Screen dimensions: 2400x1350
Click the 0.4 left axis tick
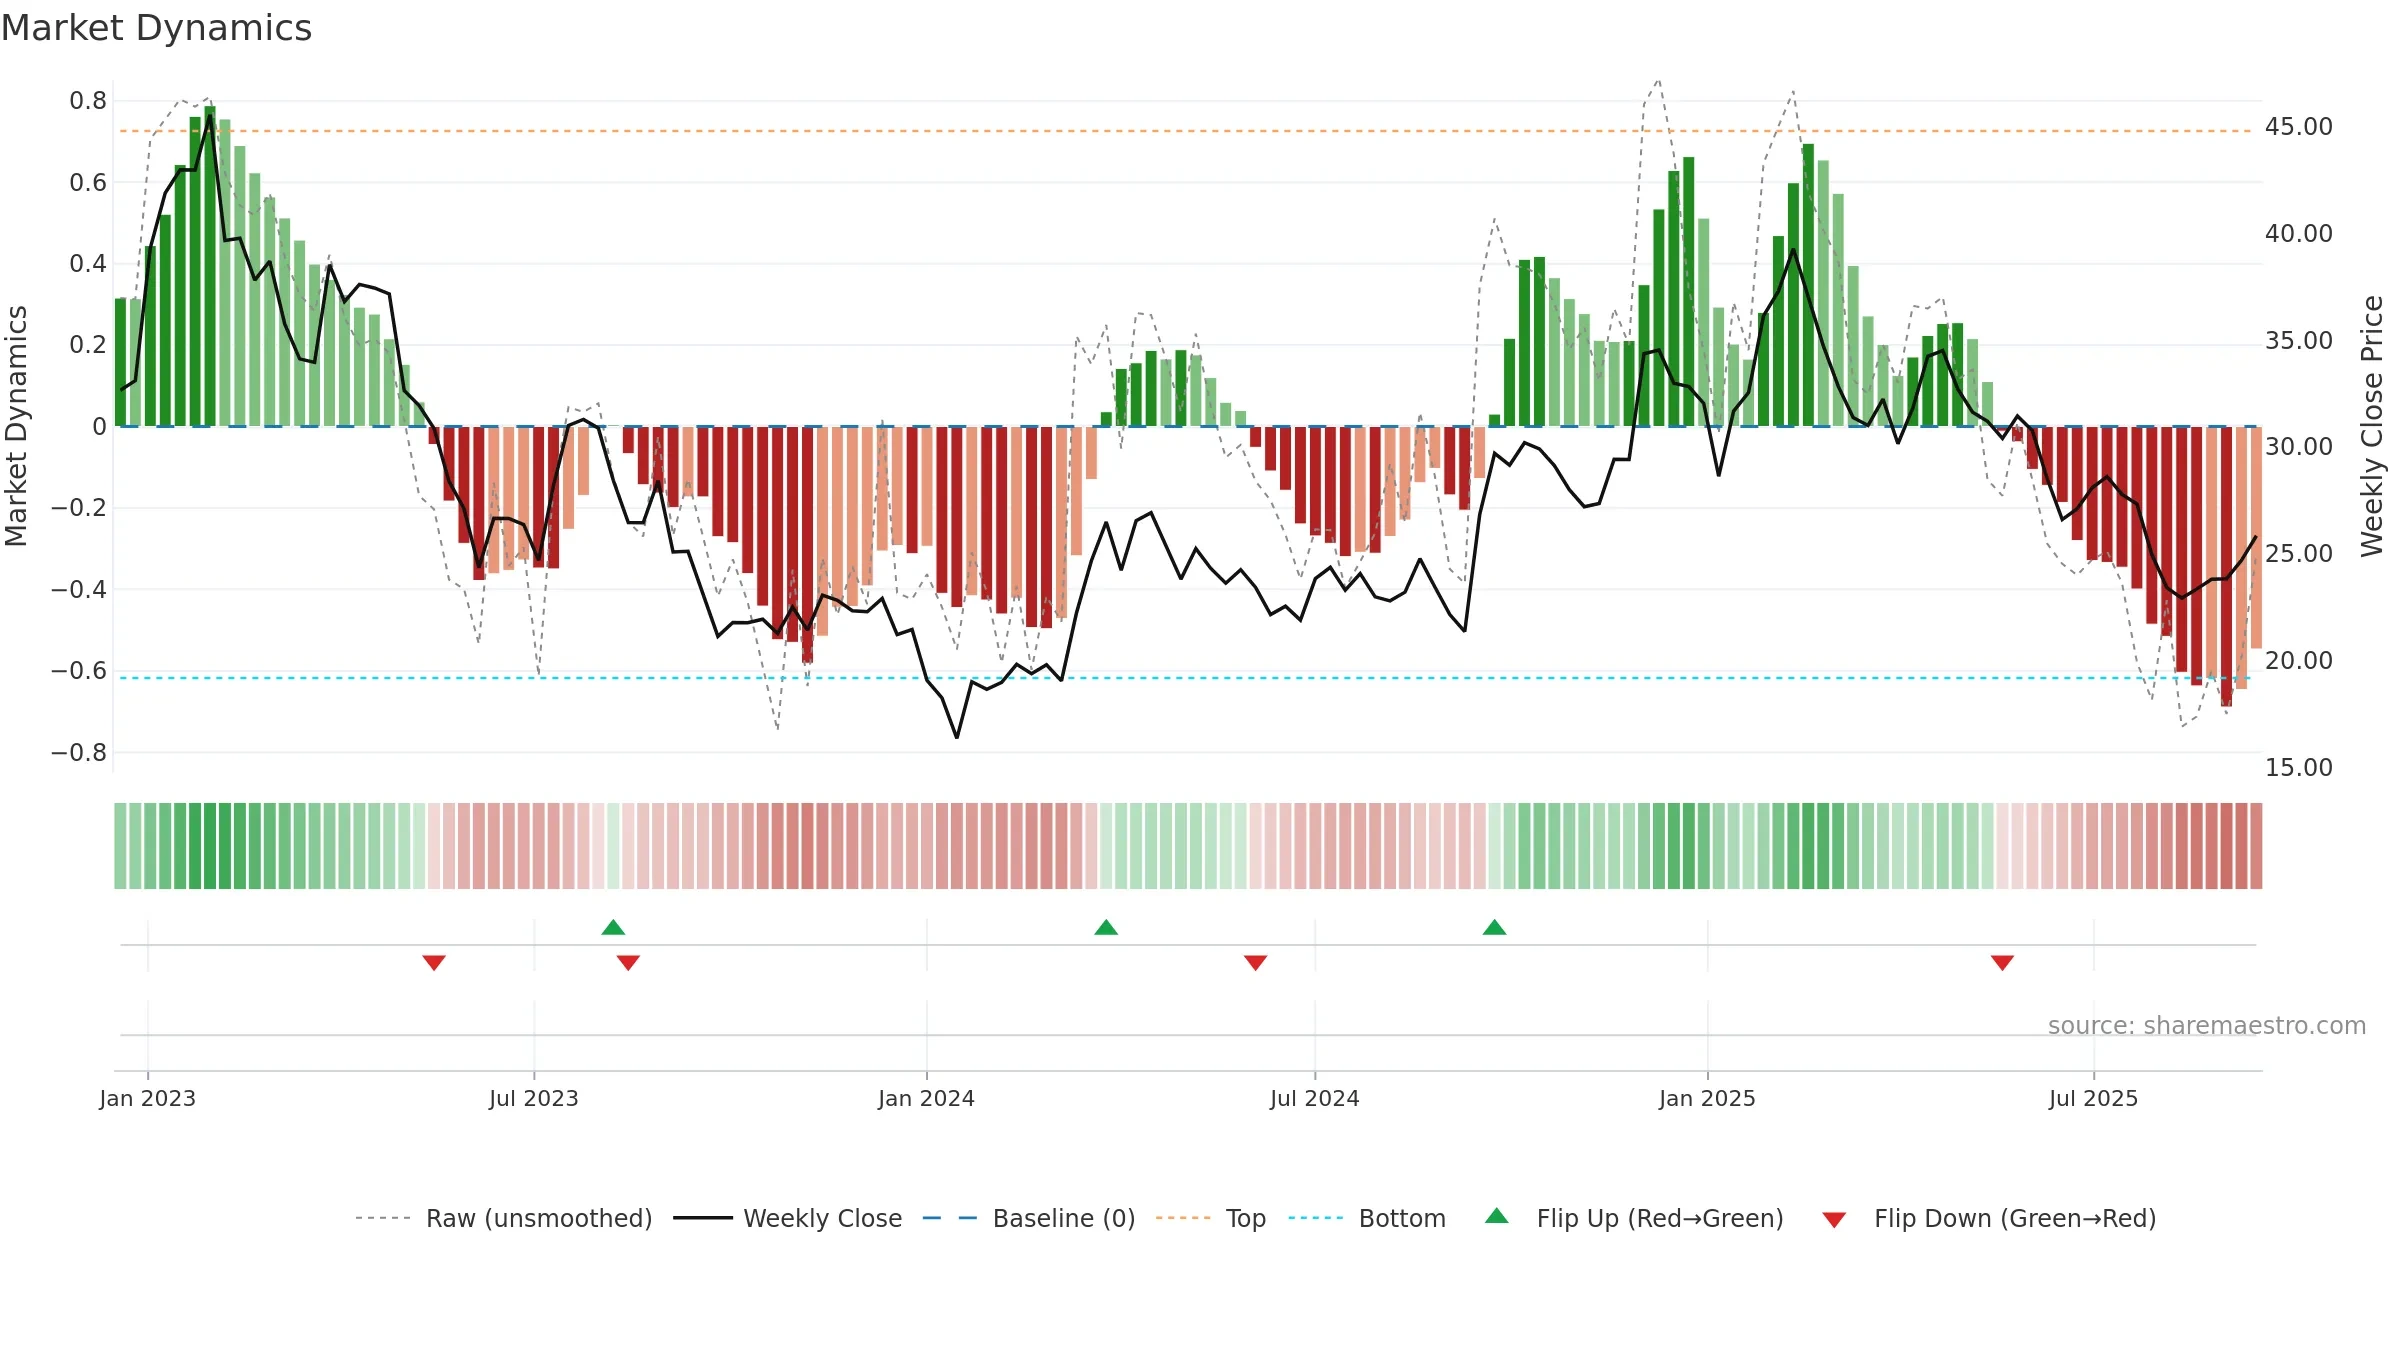click(88, 264)
